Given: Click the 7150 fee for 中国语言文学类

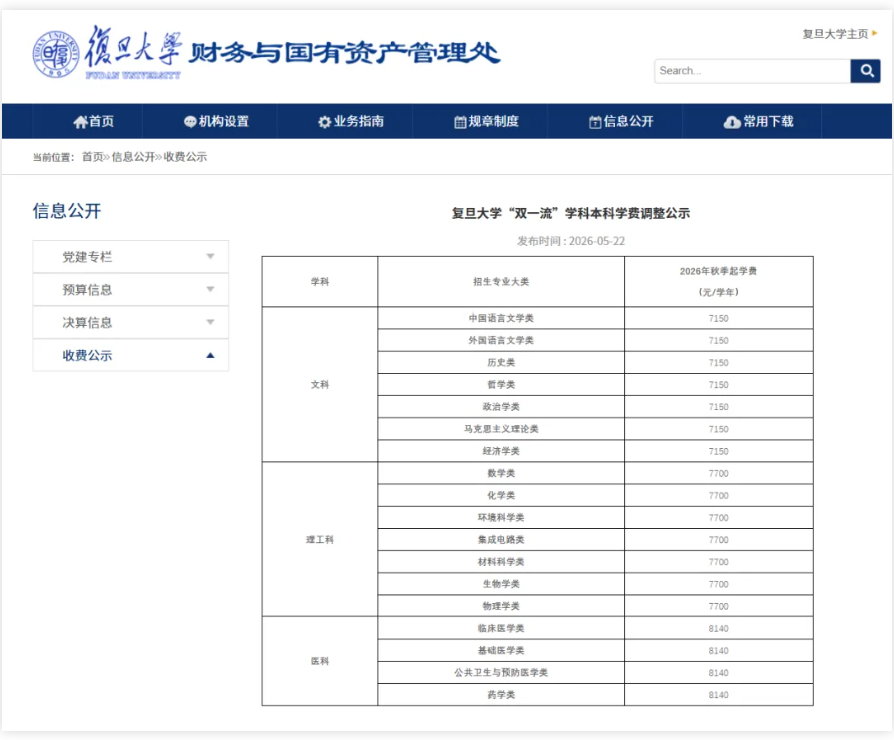Looking at the screenshot, I should (x=718, y=318).
